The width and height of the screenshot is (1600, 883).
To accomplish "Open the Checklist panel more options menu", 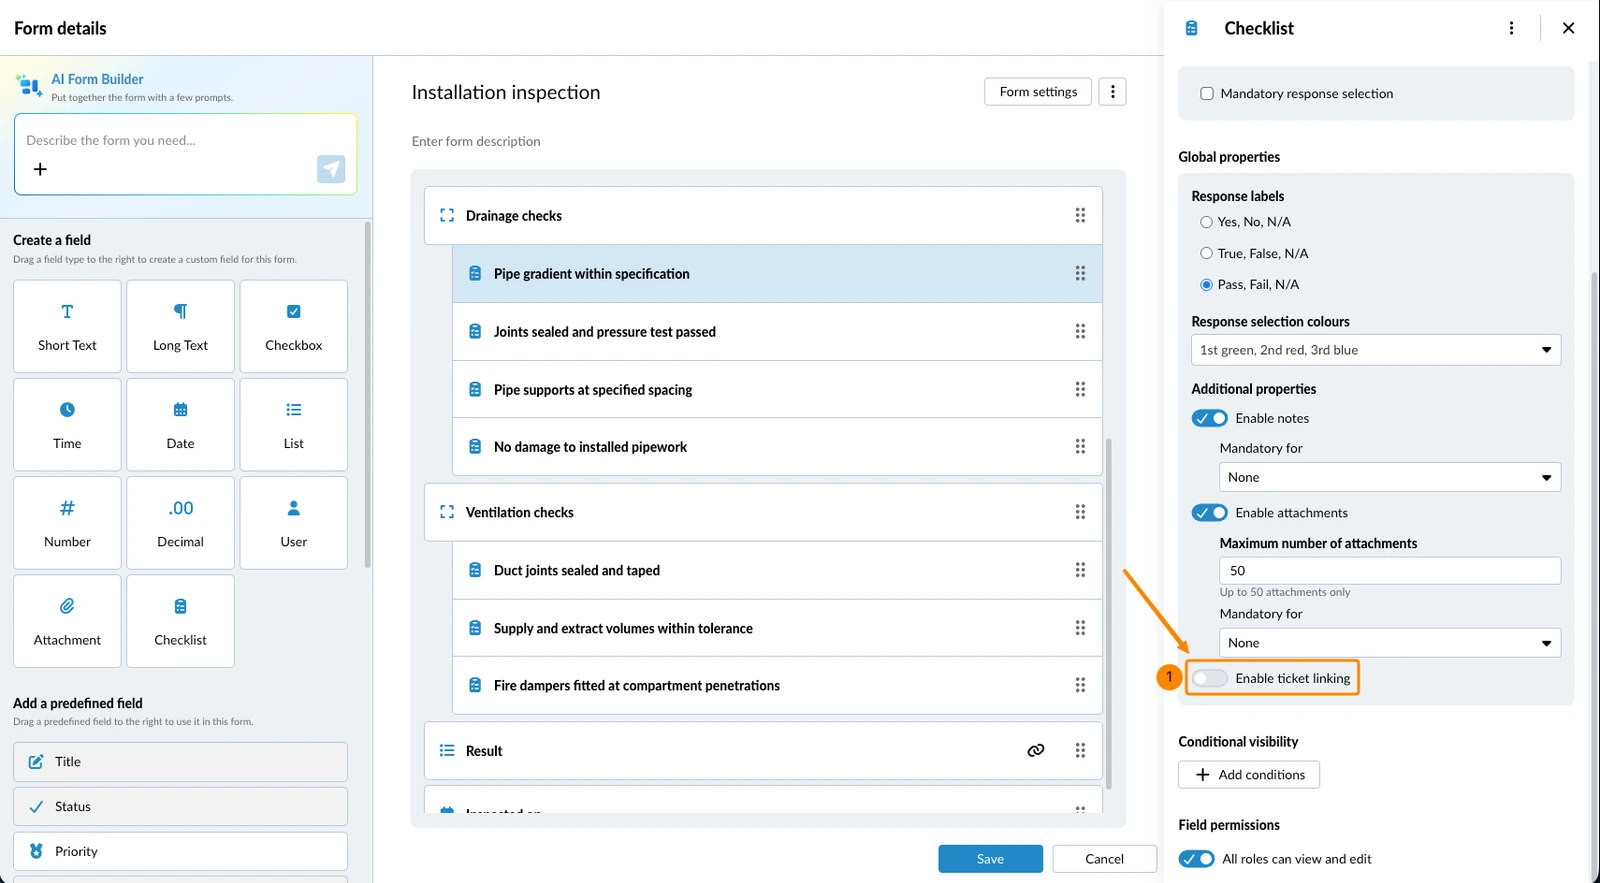I will (1511, 28).
